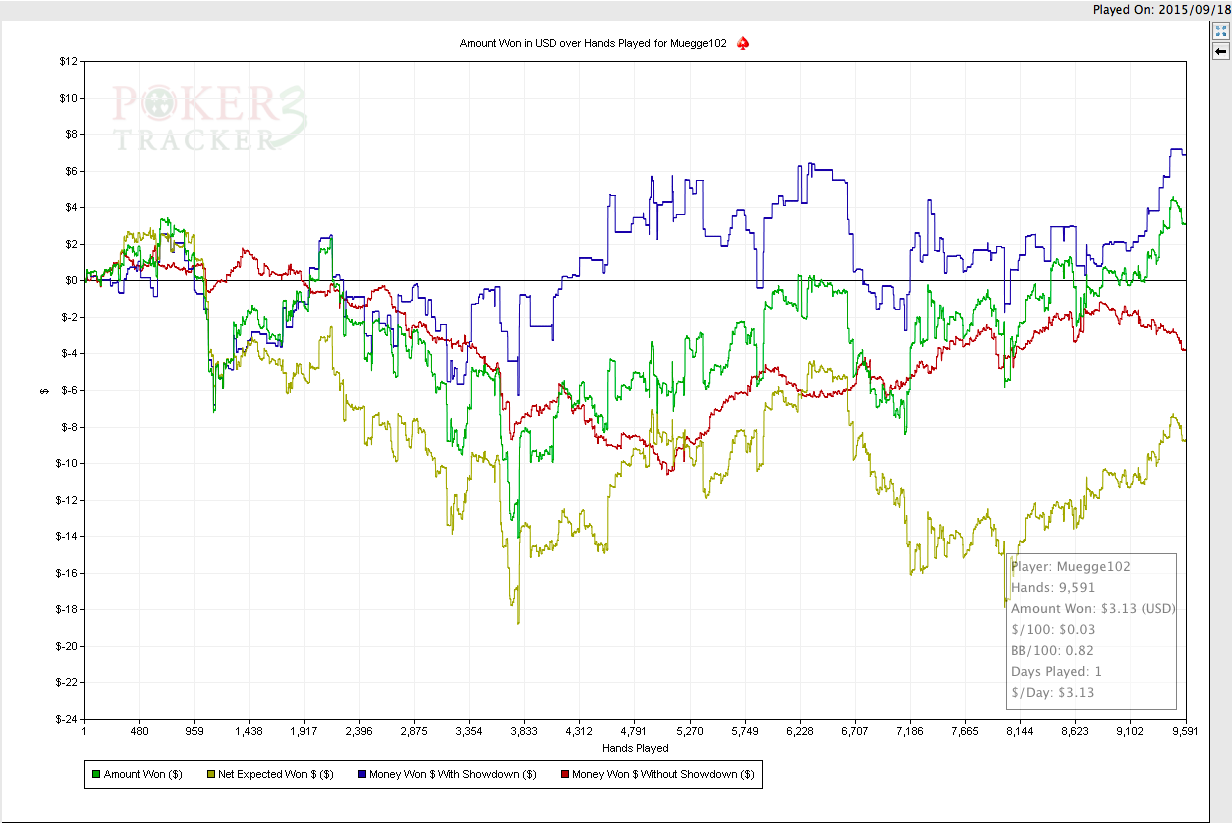Click the $12 label on the y-axis
Image resolution: width=1232 pixels, height=823 pixels.
(68, 62)
